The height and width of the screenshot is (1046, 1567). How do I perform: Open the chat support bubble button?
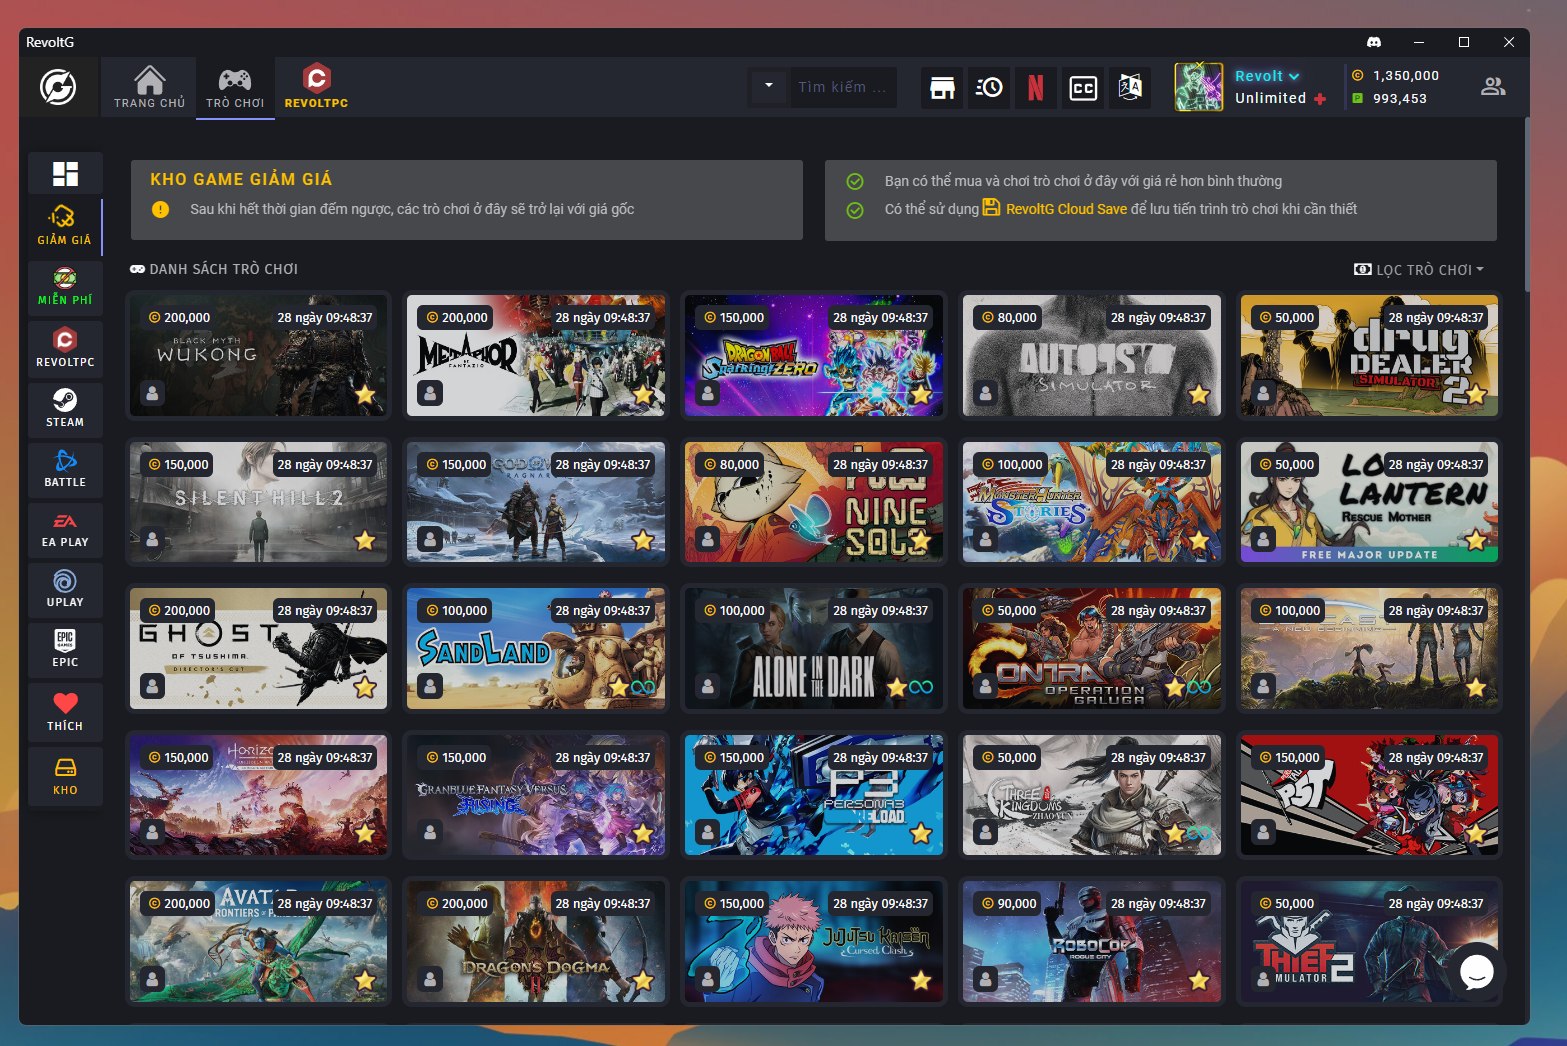(x=1477, y=971)
